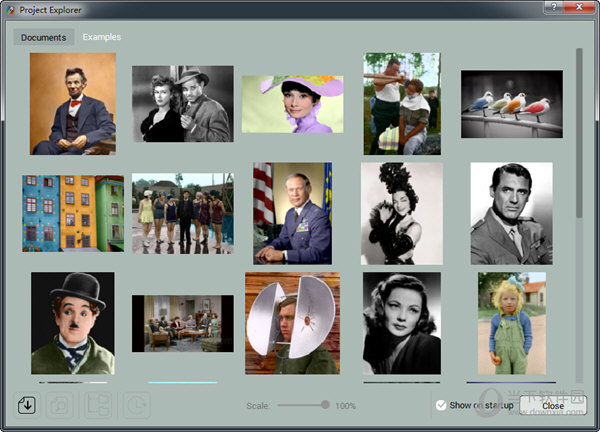
Task: Click the import document icon with down arrow
Action: click(x=27, y=405)
